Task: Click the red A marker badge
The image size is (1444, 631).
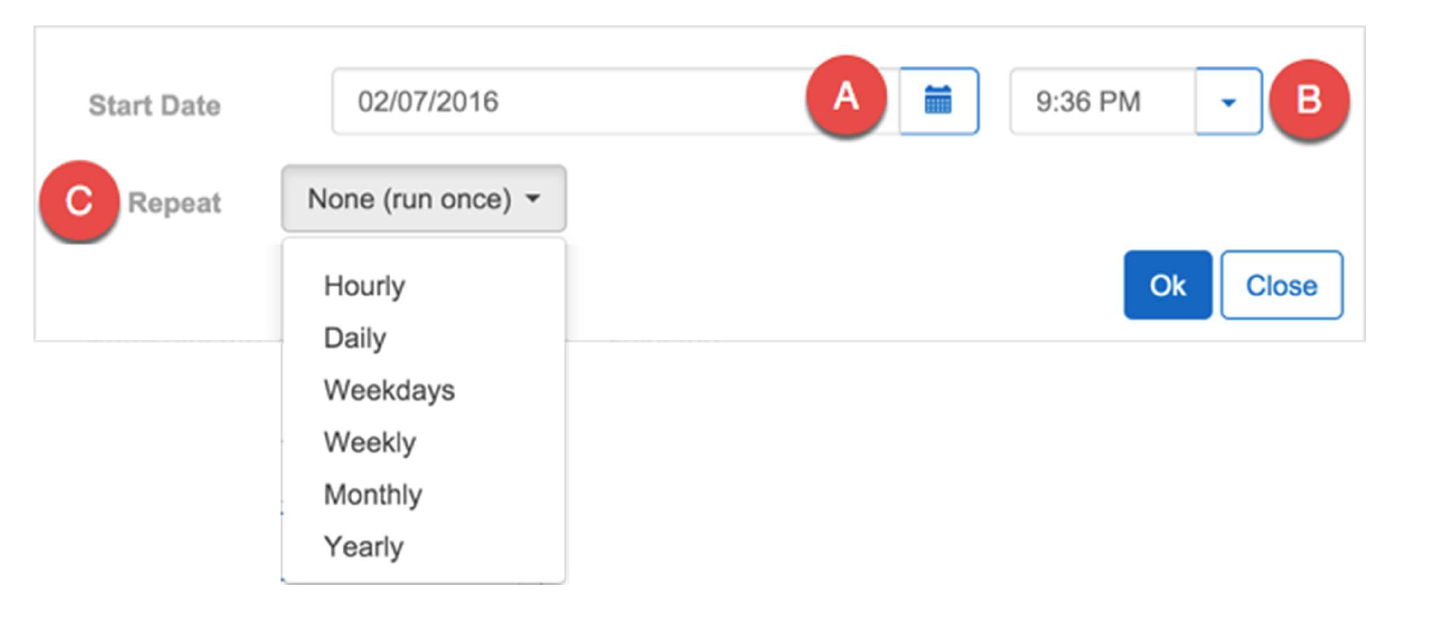Action: (x=846, y=98)
